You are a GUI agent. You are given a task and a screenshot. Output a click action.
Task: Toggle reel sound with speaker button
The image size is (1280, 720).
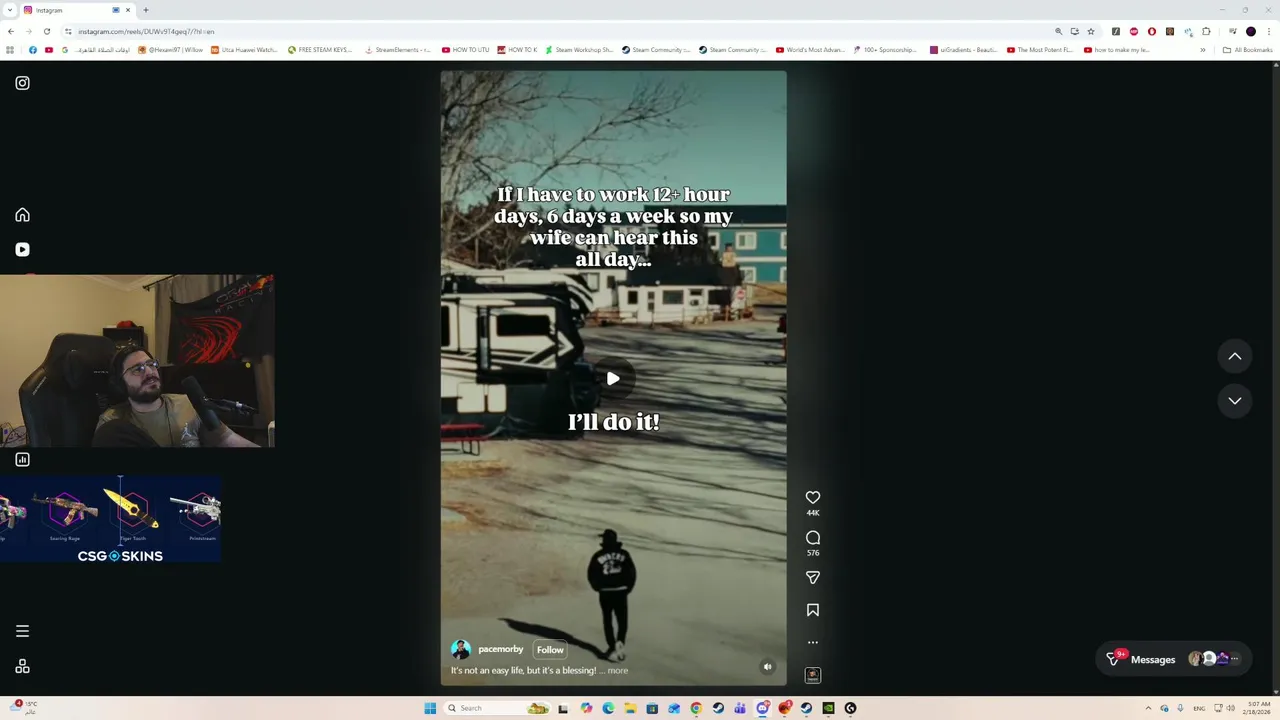tap(768, 667)
